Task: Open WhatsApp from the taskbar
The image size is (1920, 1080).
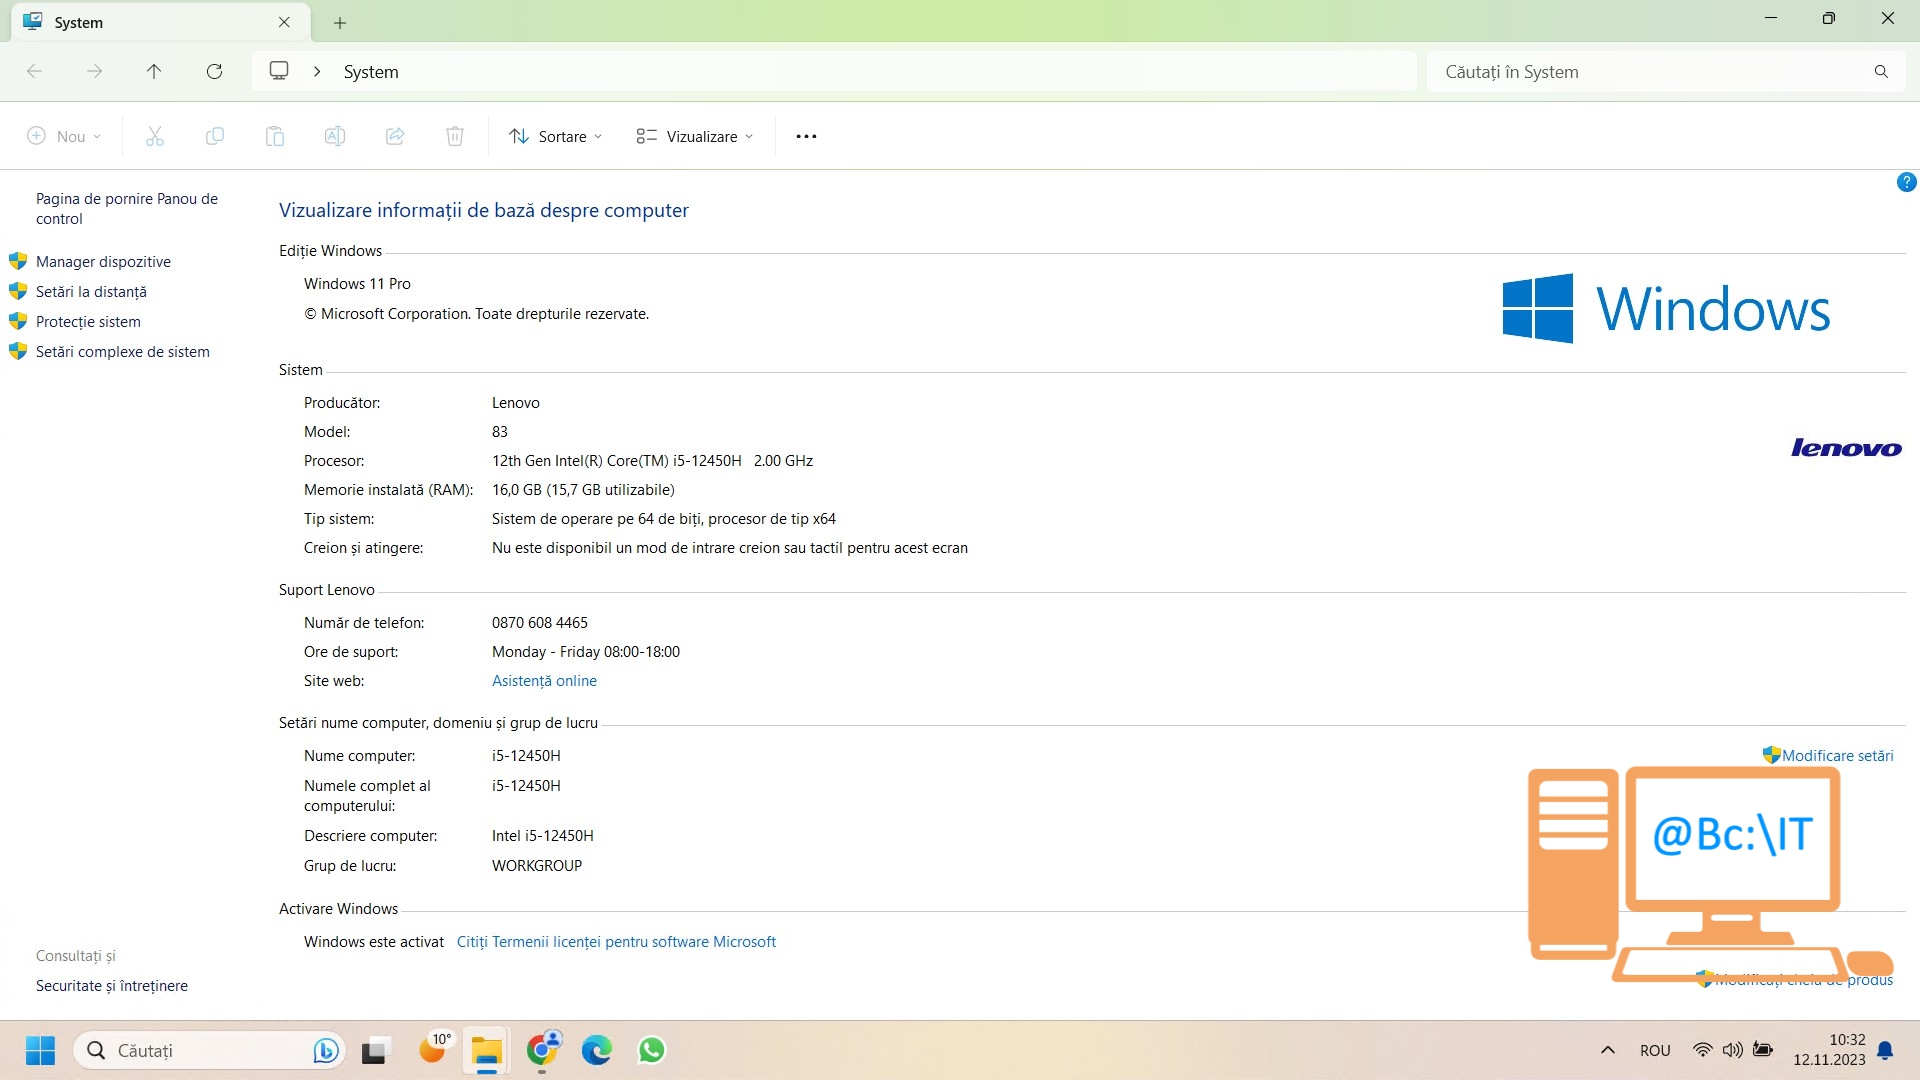Action: click(652, 1050)
